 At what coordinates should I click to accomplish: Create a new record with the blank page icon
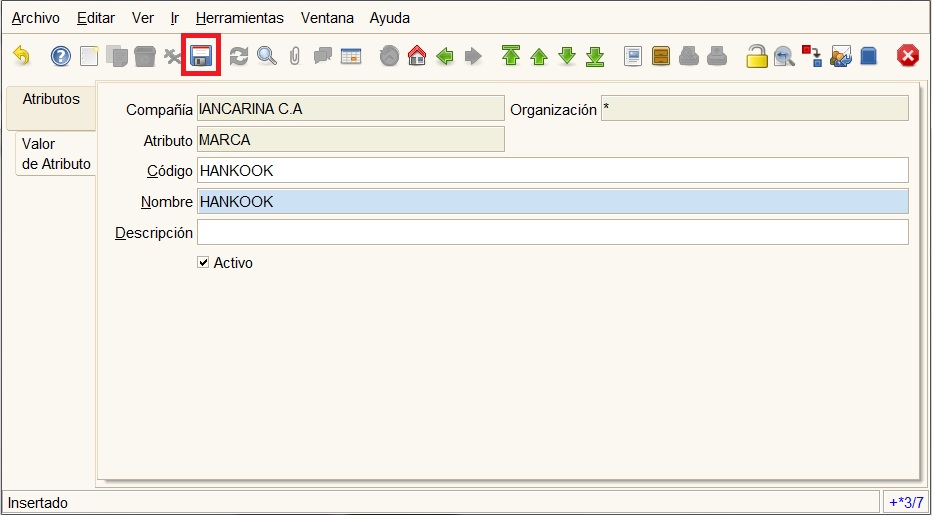click(x=89, y=56)
